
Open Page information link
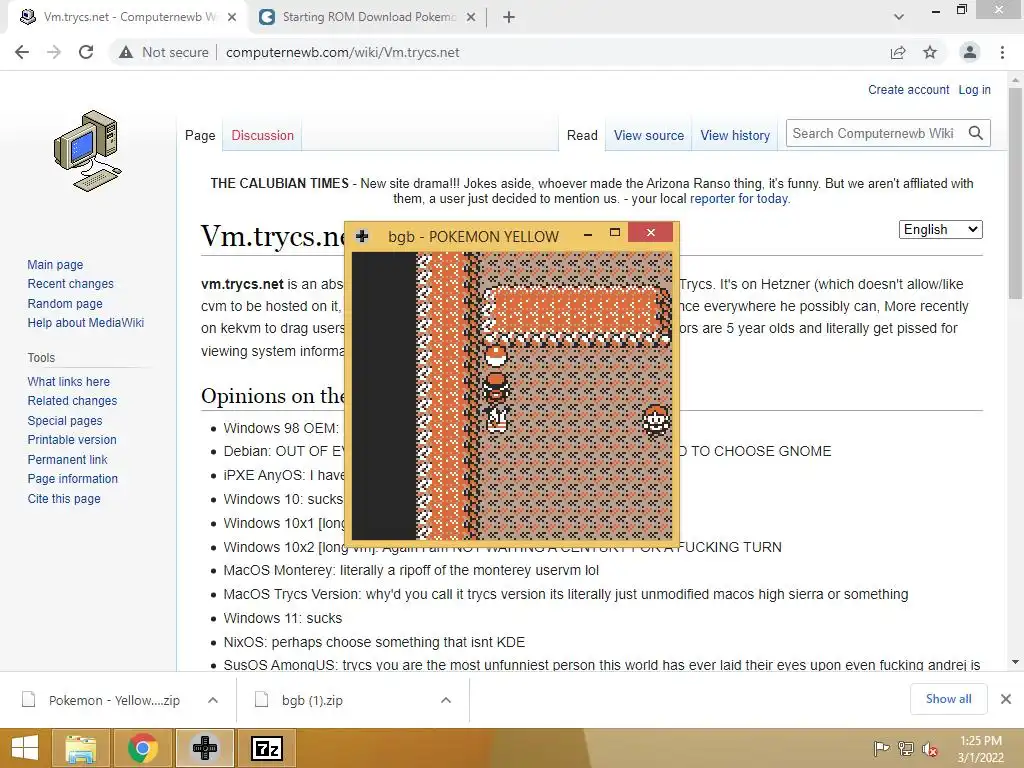pyautogui.click(x=72, y=479)
